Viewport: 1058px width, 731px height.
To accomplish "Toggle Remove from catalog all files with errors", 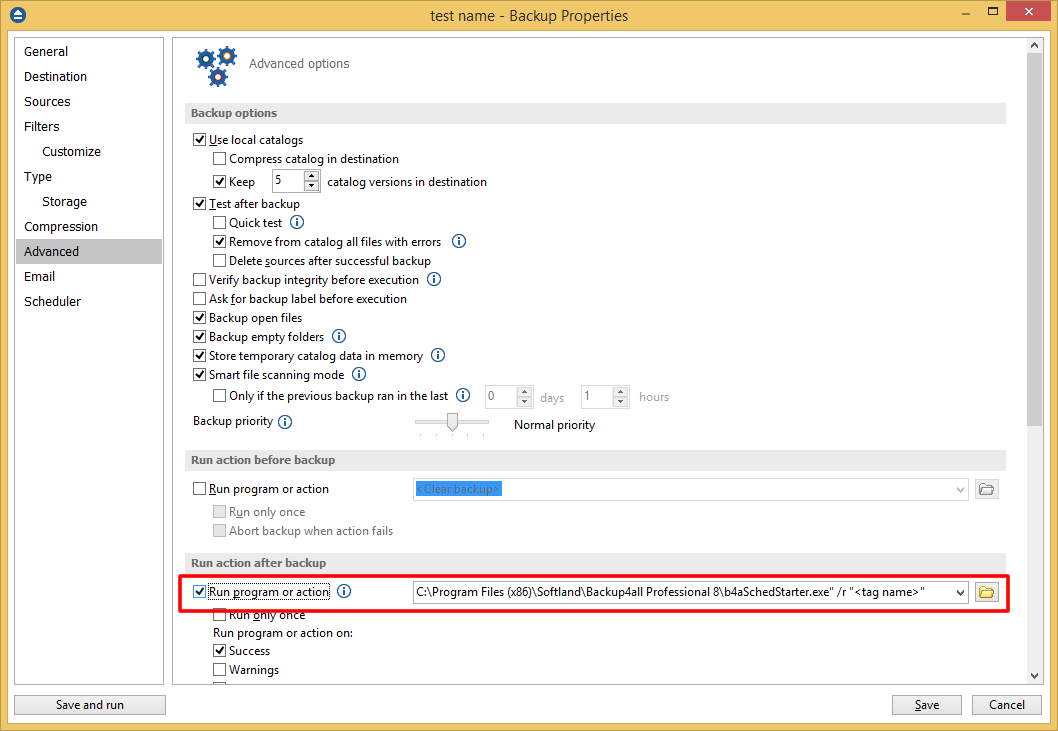I will (219, 242).
